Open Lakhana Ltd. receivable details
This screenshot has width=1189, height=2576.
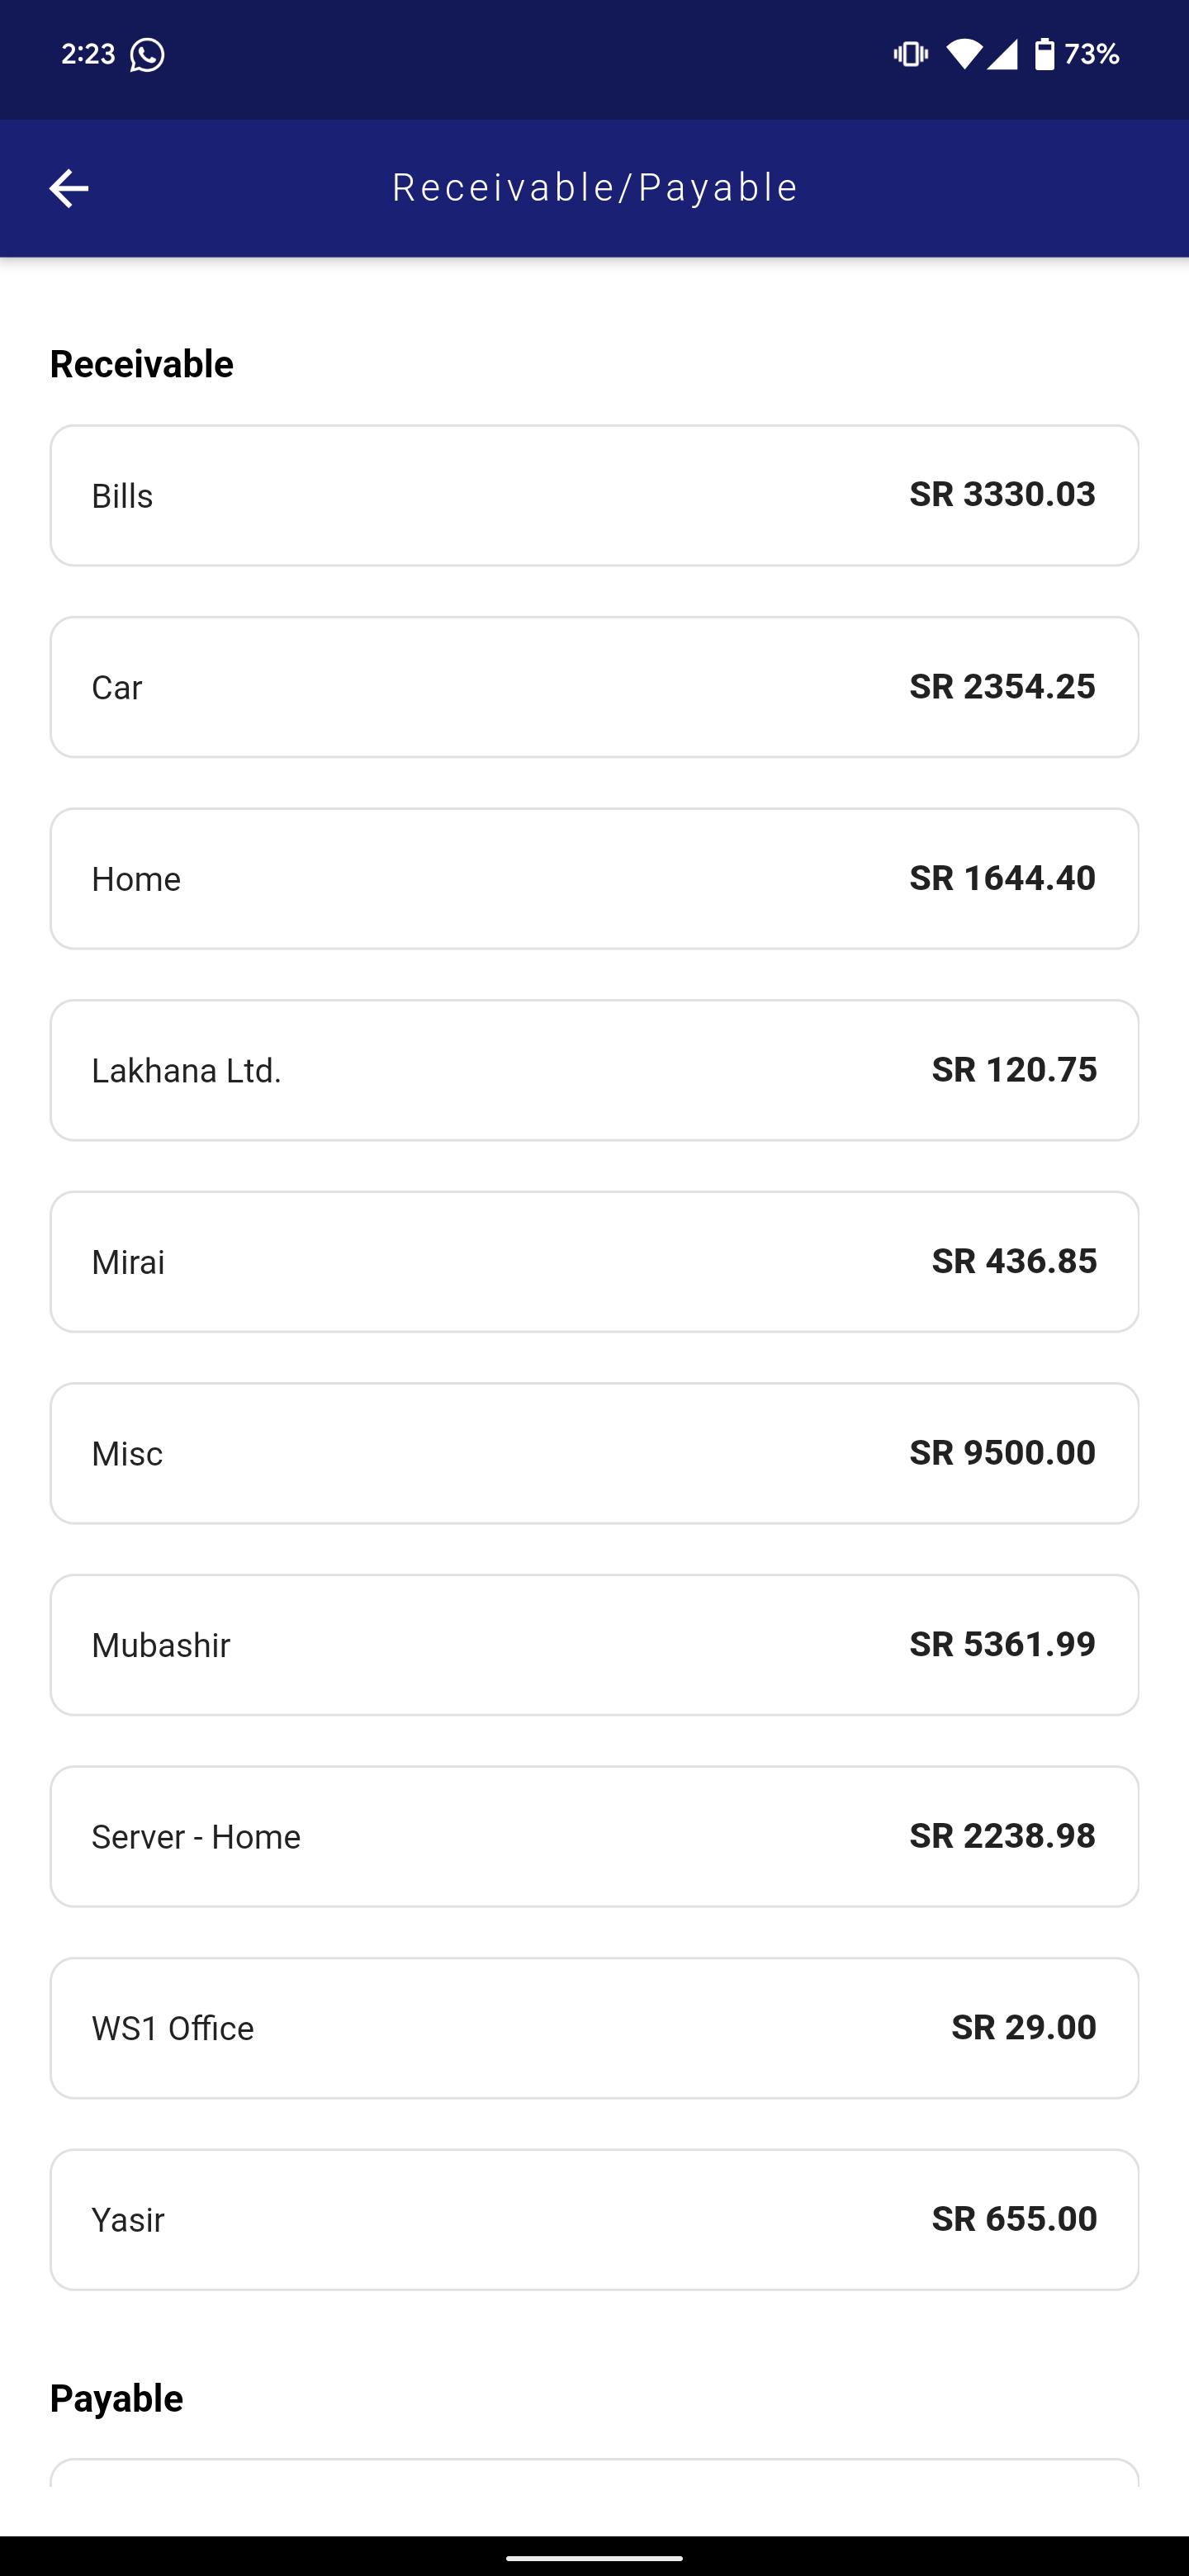594,1070
